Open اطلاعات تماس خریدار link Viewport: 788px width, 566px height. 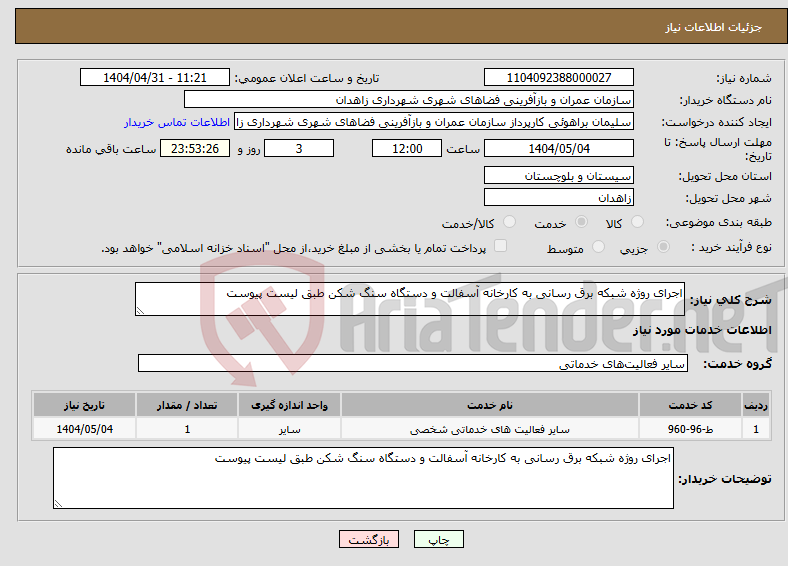tap(177, 122)
